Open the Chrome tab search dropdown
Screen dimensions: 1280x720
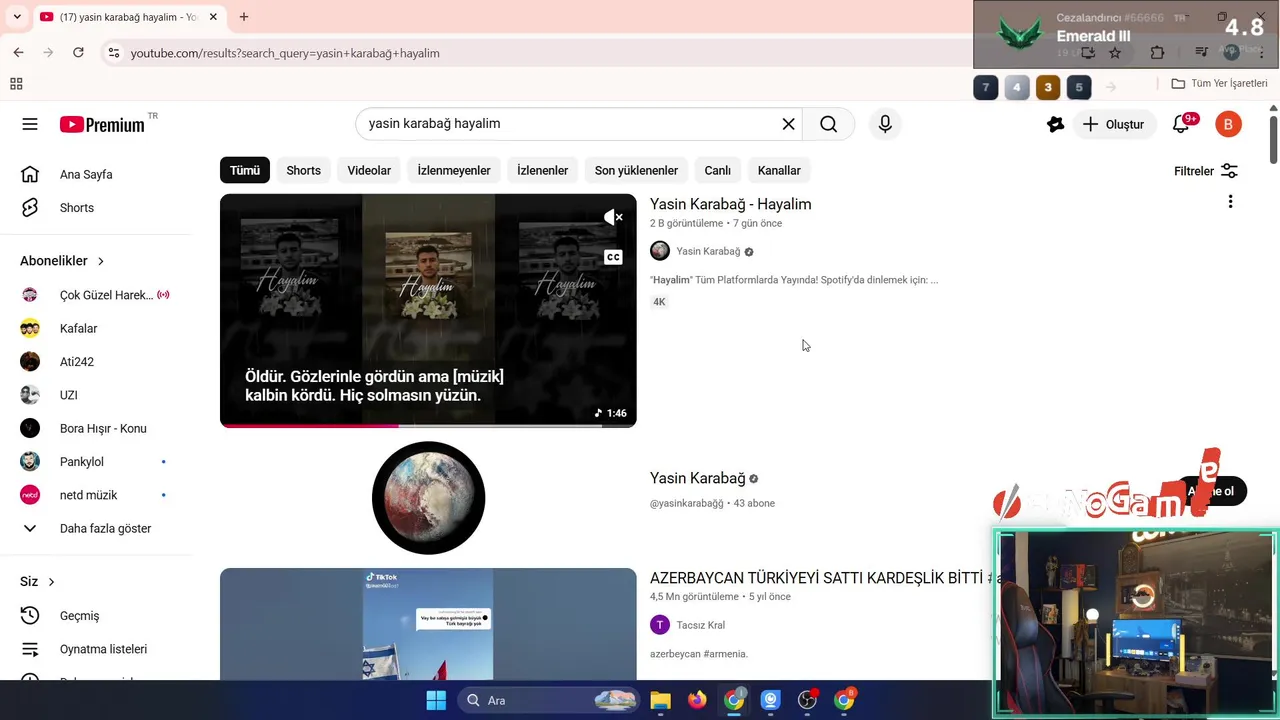click(x=17, y=17)
